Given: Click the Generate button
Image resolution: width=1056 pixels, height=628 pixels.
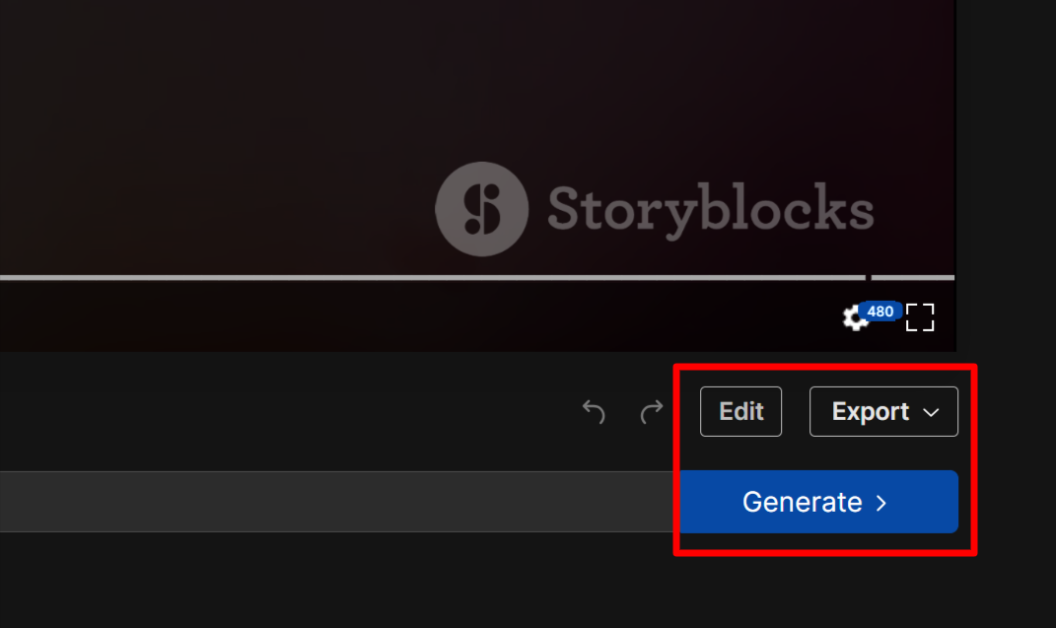Looking at the screenshot, I should click(818, 502).
